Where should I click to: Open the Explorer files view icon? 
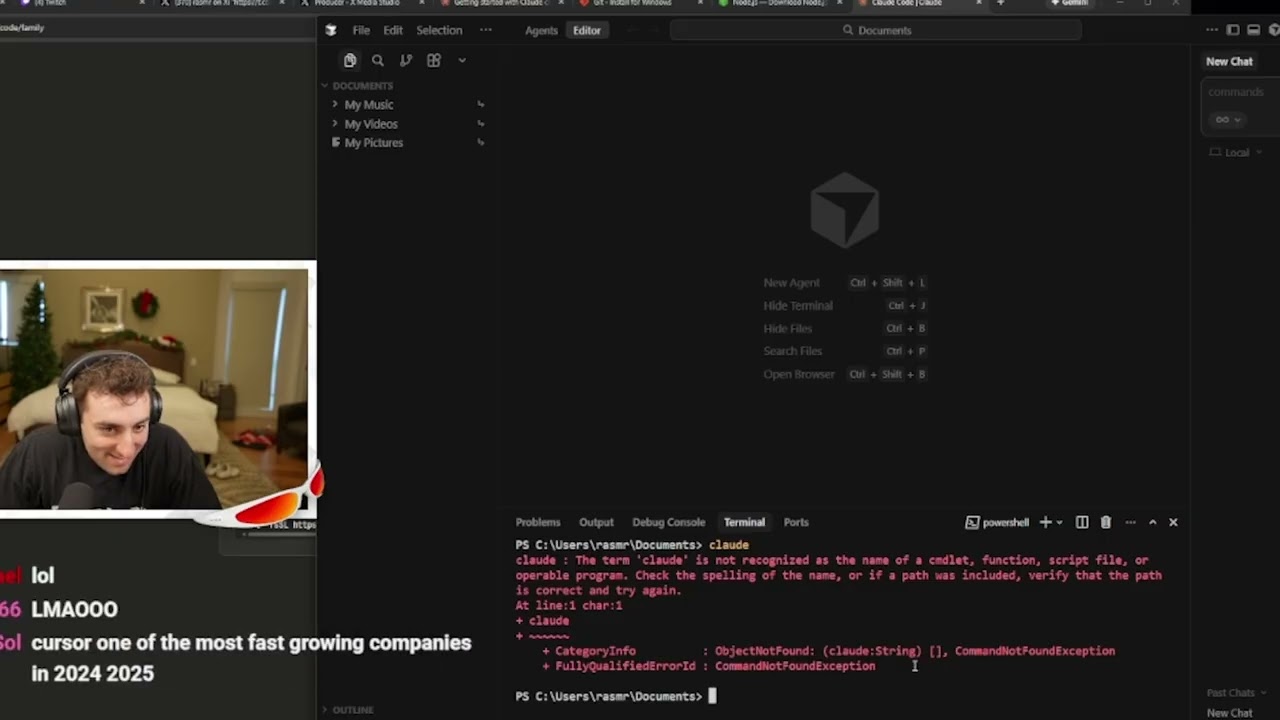pyautogui.click(x=349, y=60)
